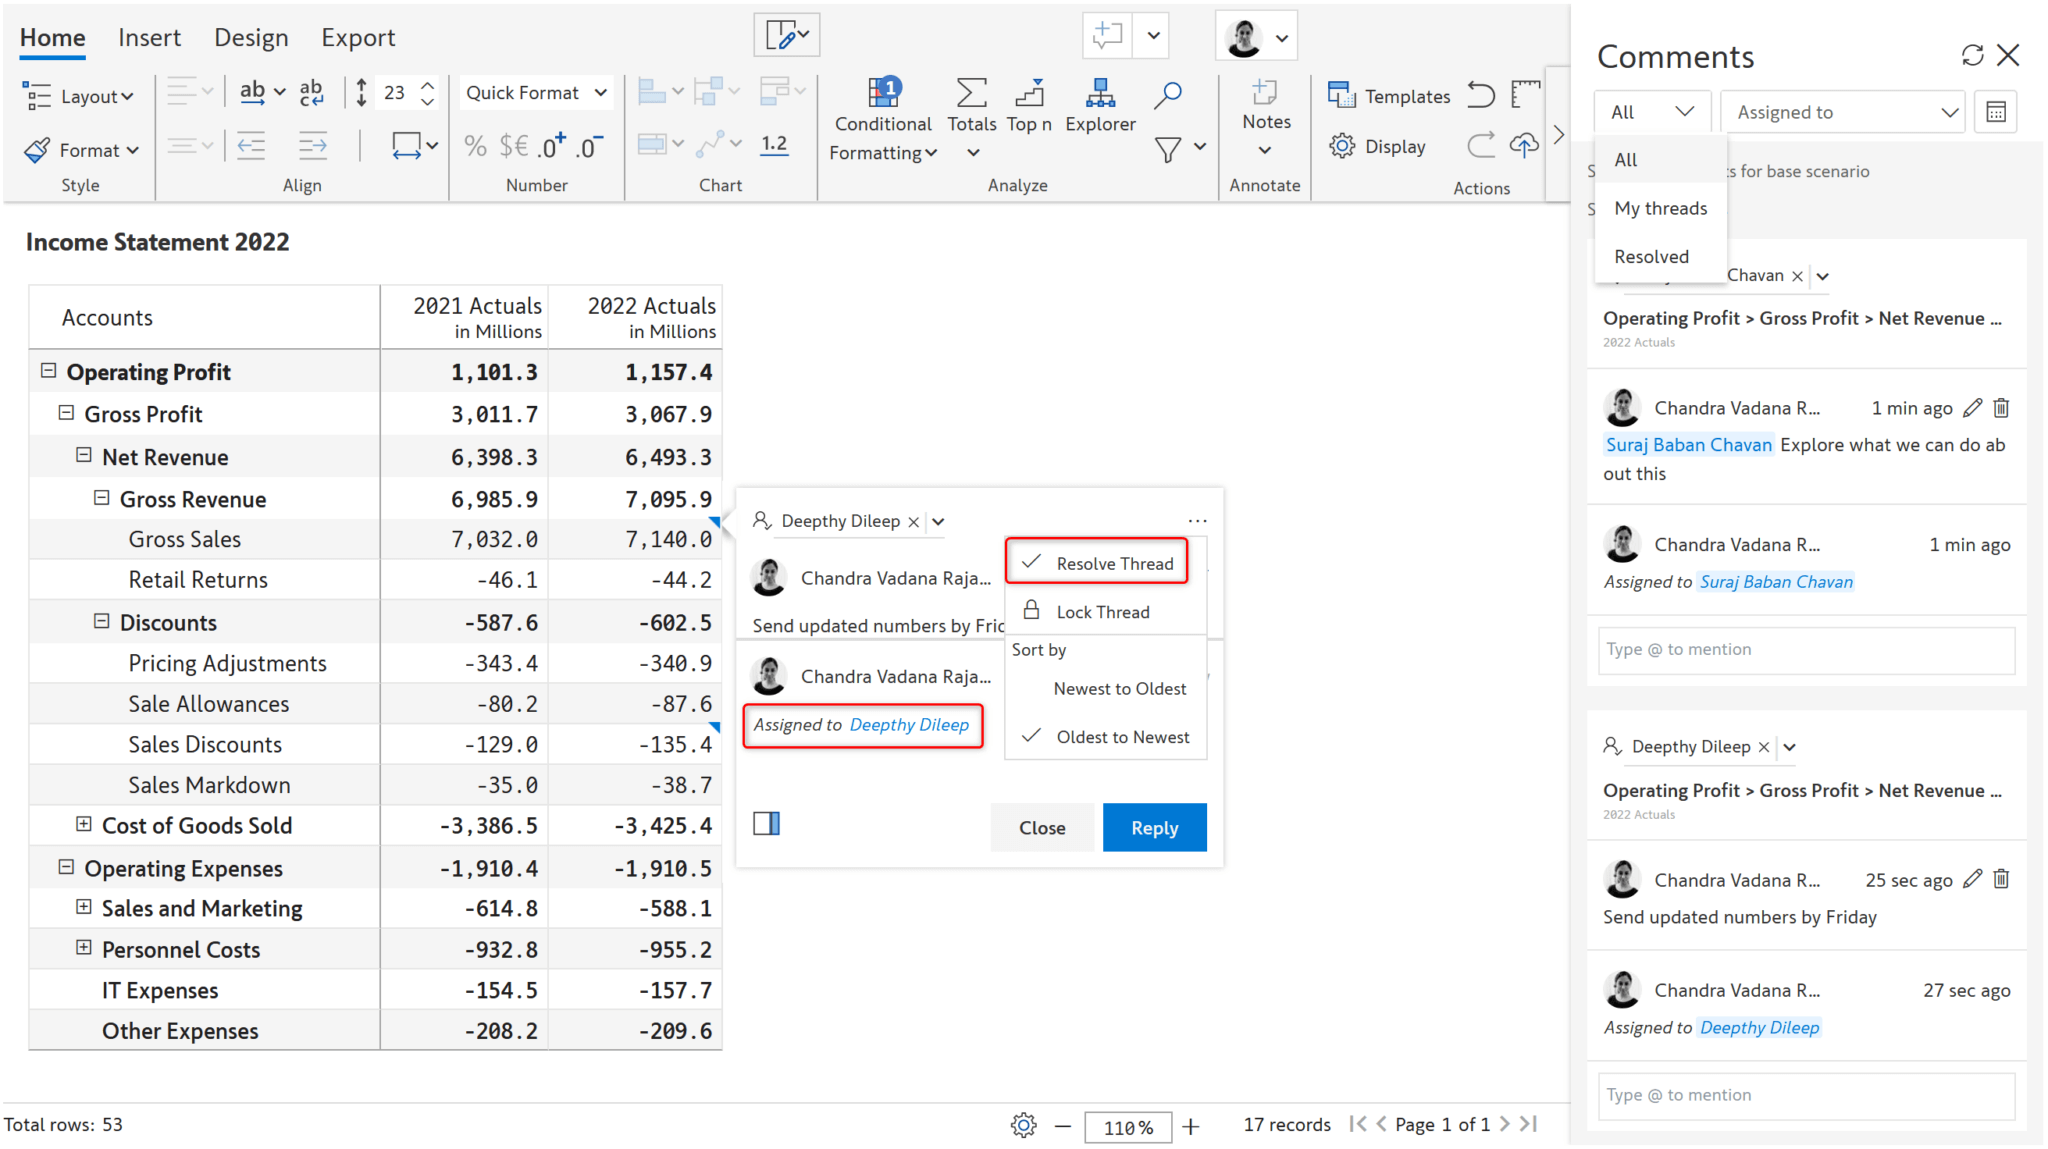Filter comments to My threads
Viewport: 2048px width, 1149px height.
(1660, 208)
